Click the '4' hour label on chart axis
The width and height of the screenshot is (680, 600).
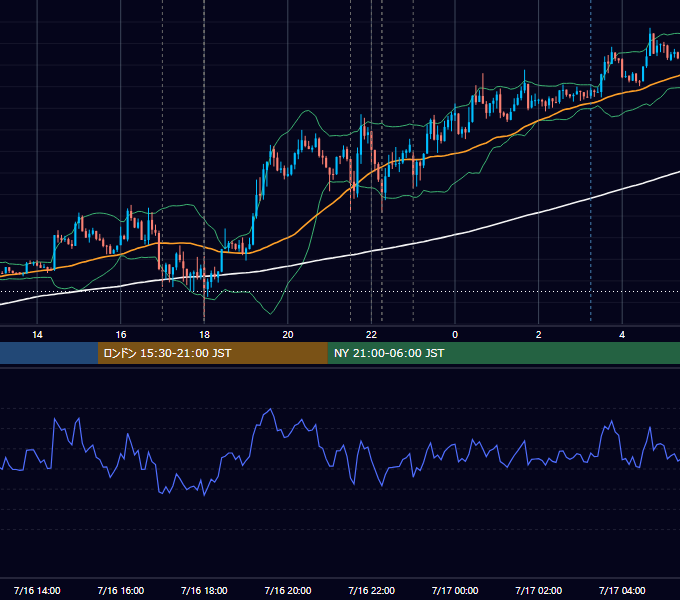[x=622, y=335]
